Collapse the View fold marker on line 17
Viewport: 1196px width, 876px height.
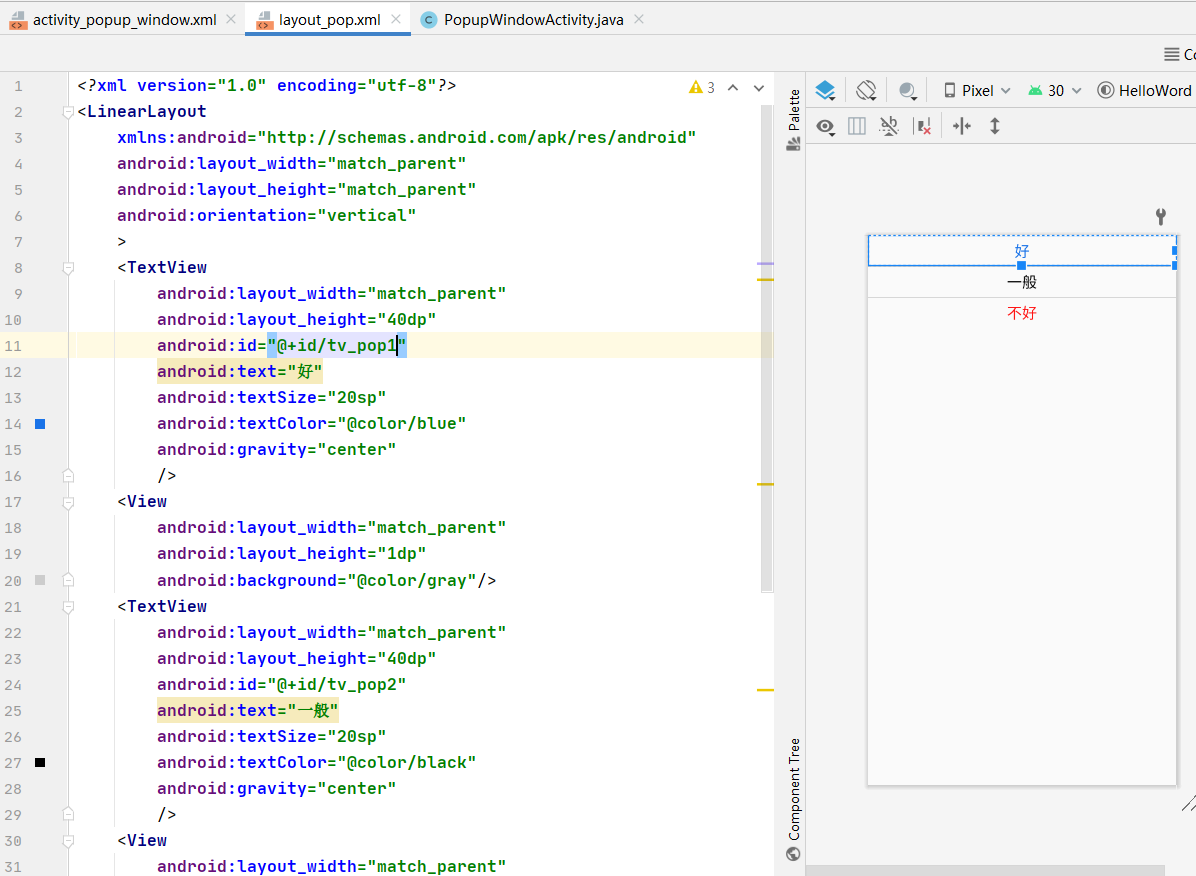pyautogui.click(x=68, y=502)
